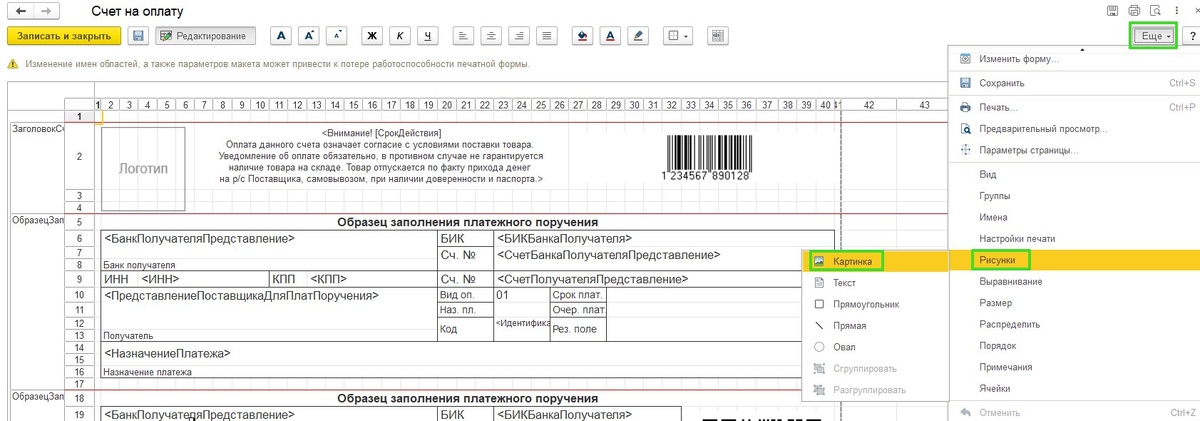Screen dimensions: 1200x421
Task: Click the help question mark button
Action: tap(1192, 36)
